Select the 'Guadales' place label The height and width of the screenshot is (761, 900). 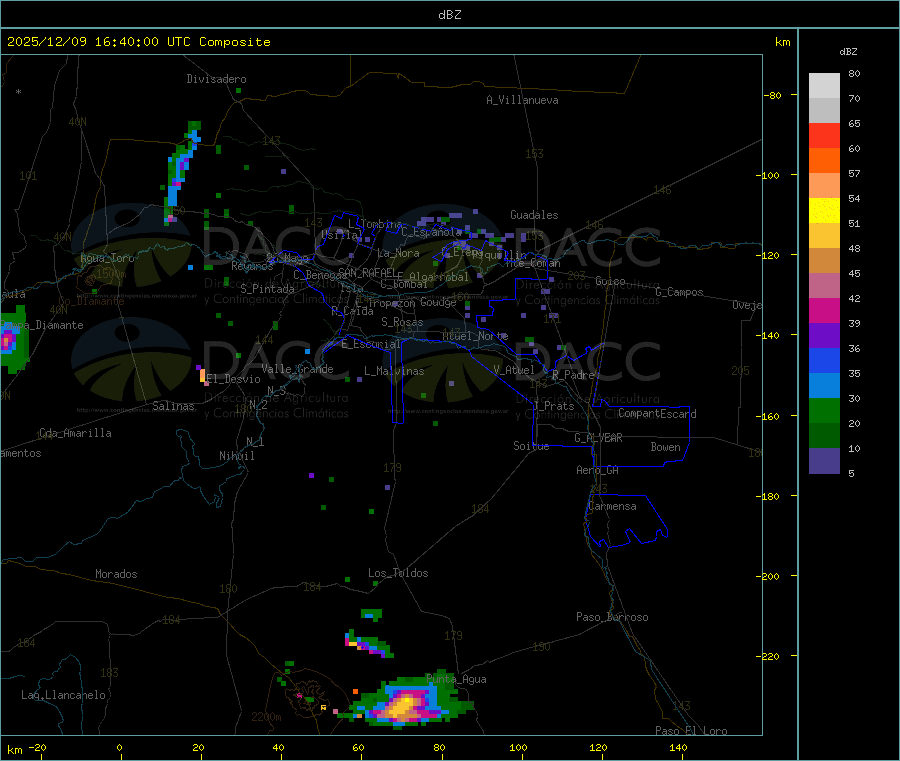[x=534, y=215]
